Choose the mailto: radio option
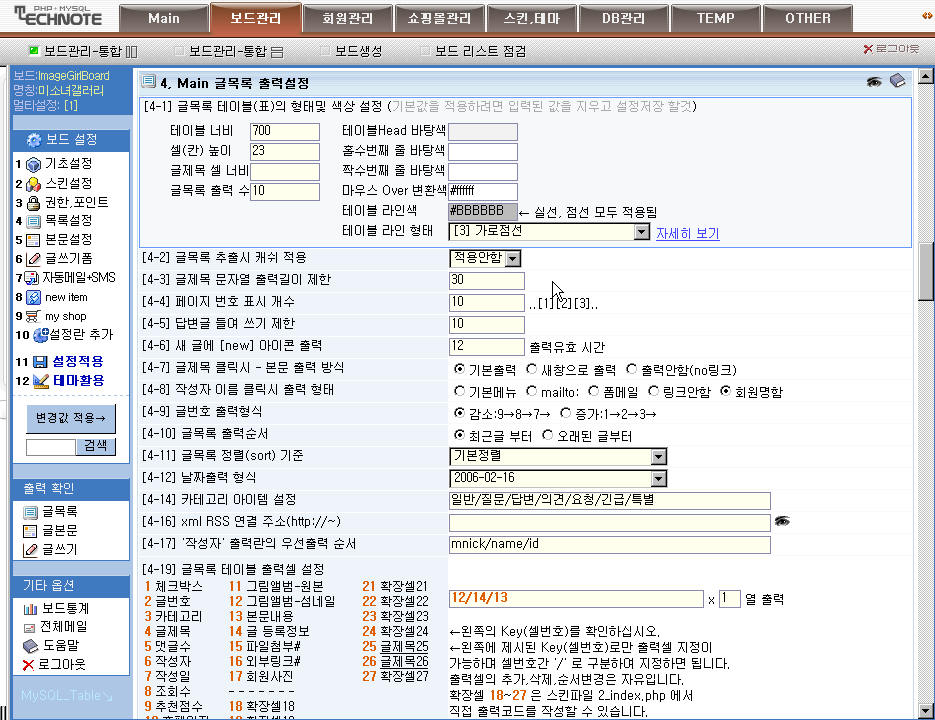This screenshot has height=720, width=935. coord(533,391)
